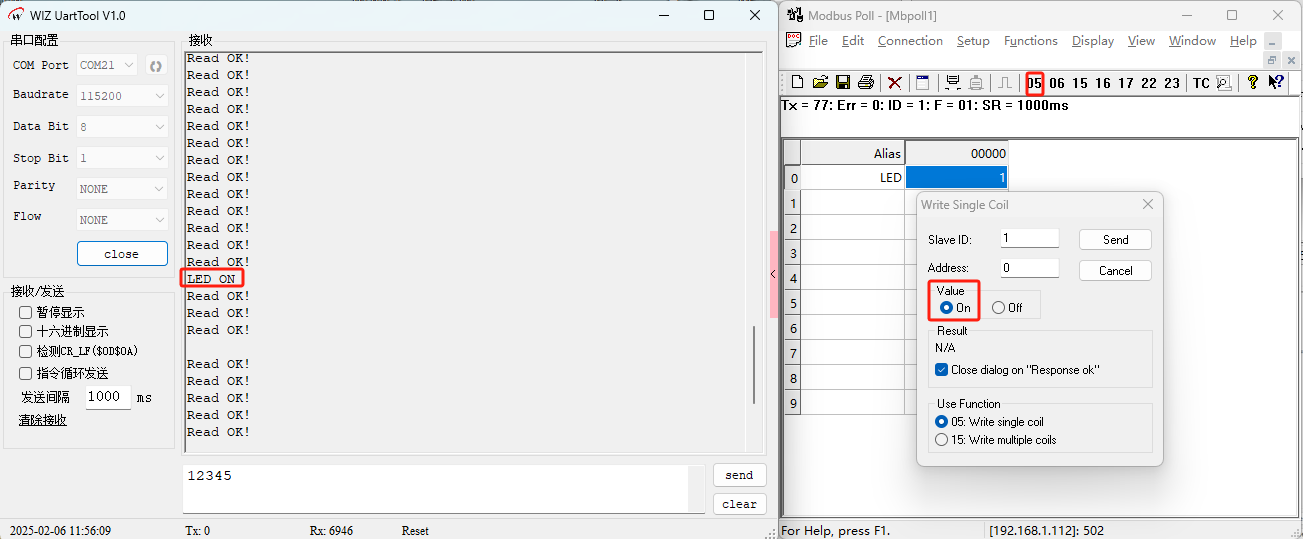Click the Open folder toolbar icon
1303x539 pixels.
click(820, 83)
